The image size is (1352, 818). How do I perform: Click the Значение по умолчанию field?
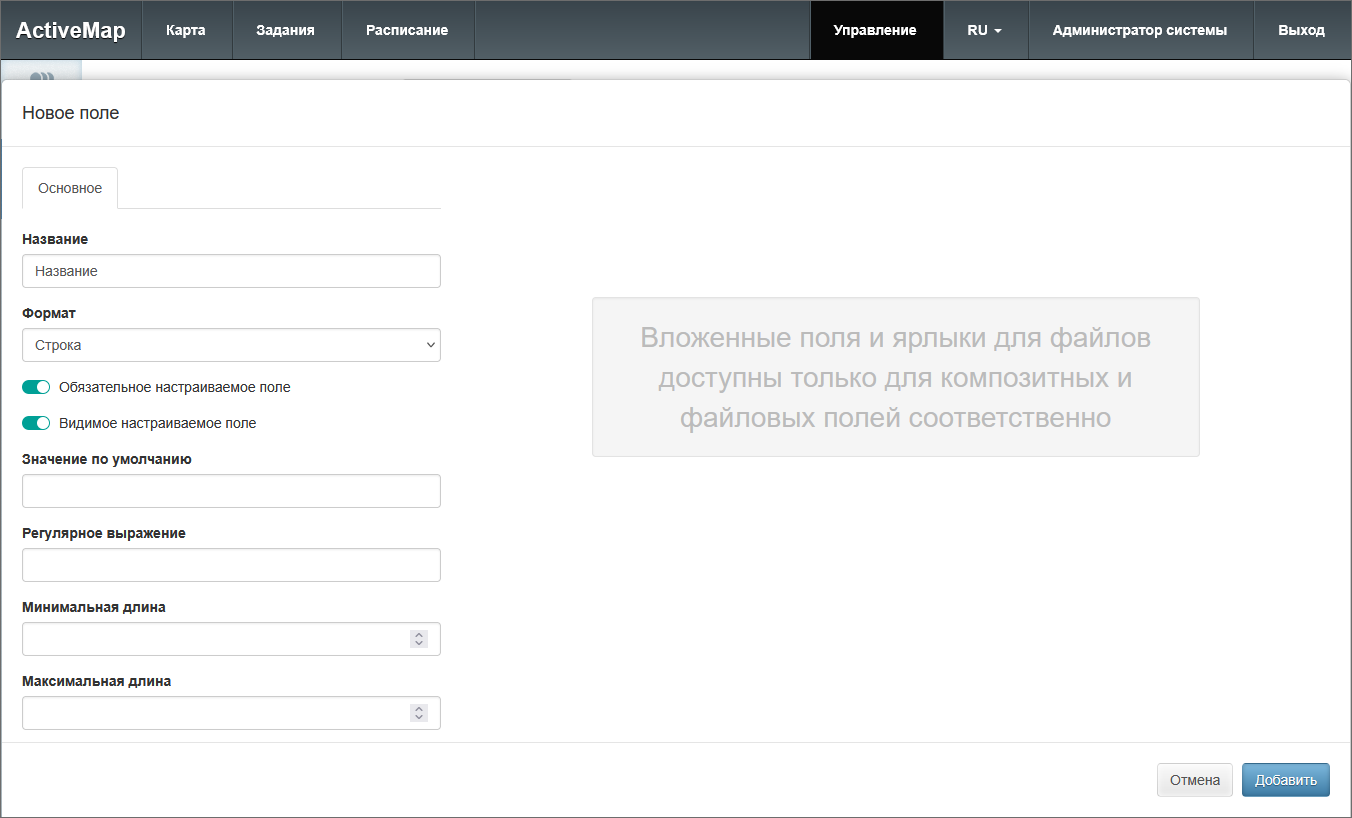[231, 491]
